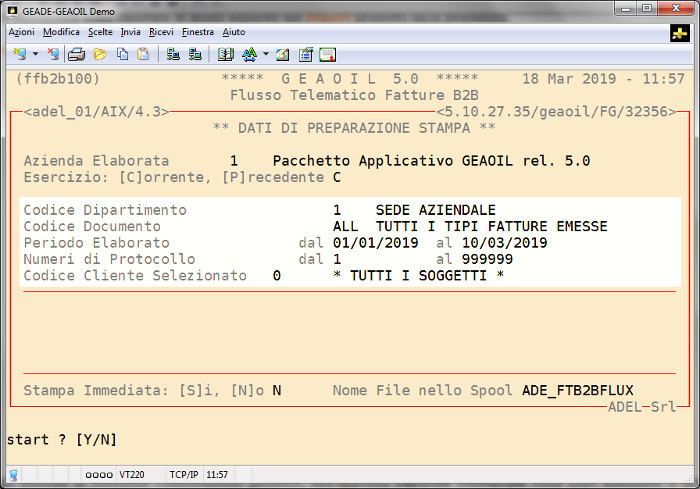Click the Stampa Immediata N value field
700x489 pixels.
(277, 390)
